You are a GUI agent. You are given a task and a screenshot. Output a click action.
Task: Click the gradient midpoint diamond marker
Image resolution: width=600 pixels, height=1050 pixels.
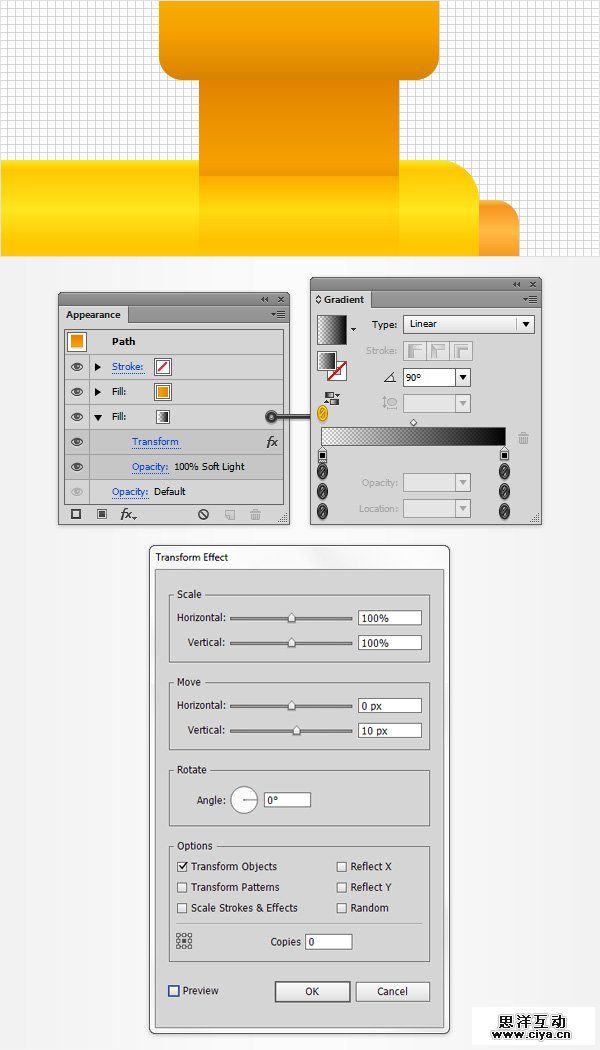(413, 423)
